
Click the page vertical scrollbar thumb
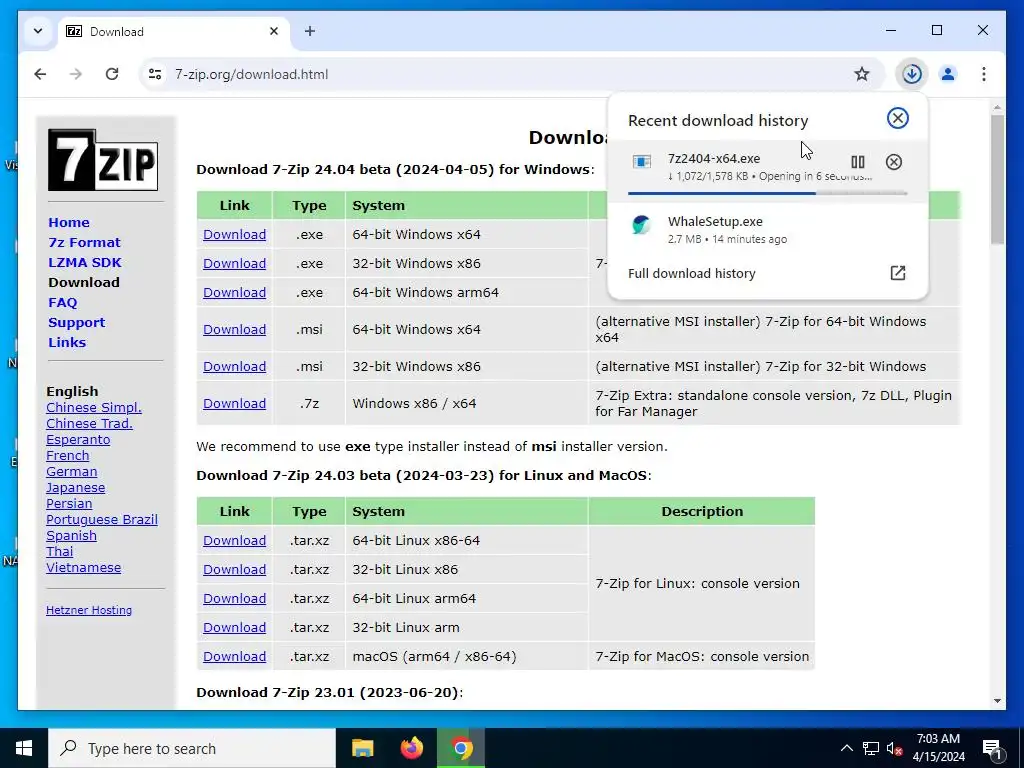point(997,180)
